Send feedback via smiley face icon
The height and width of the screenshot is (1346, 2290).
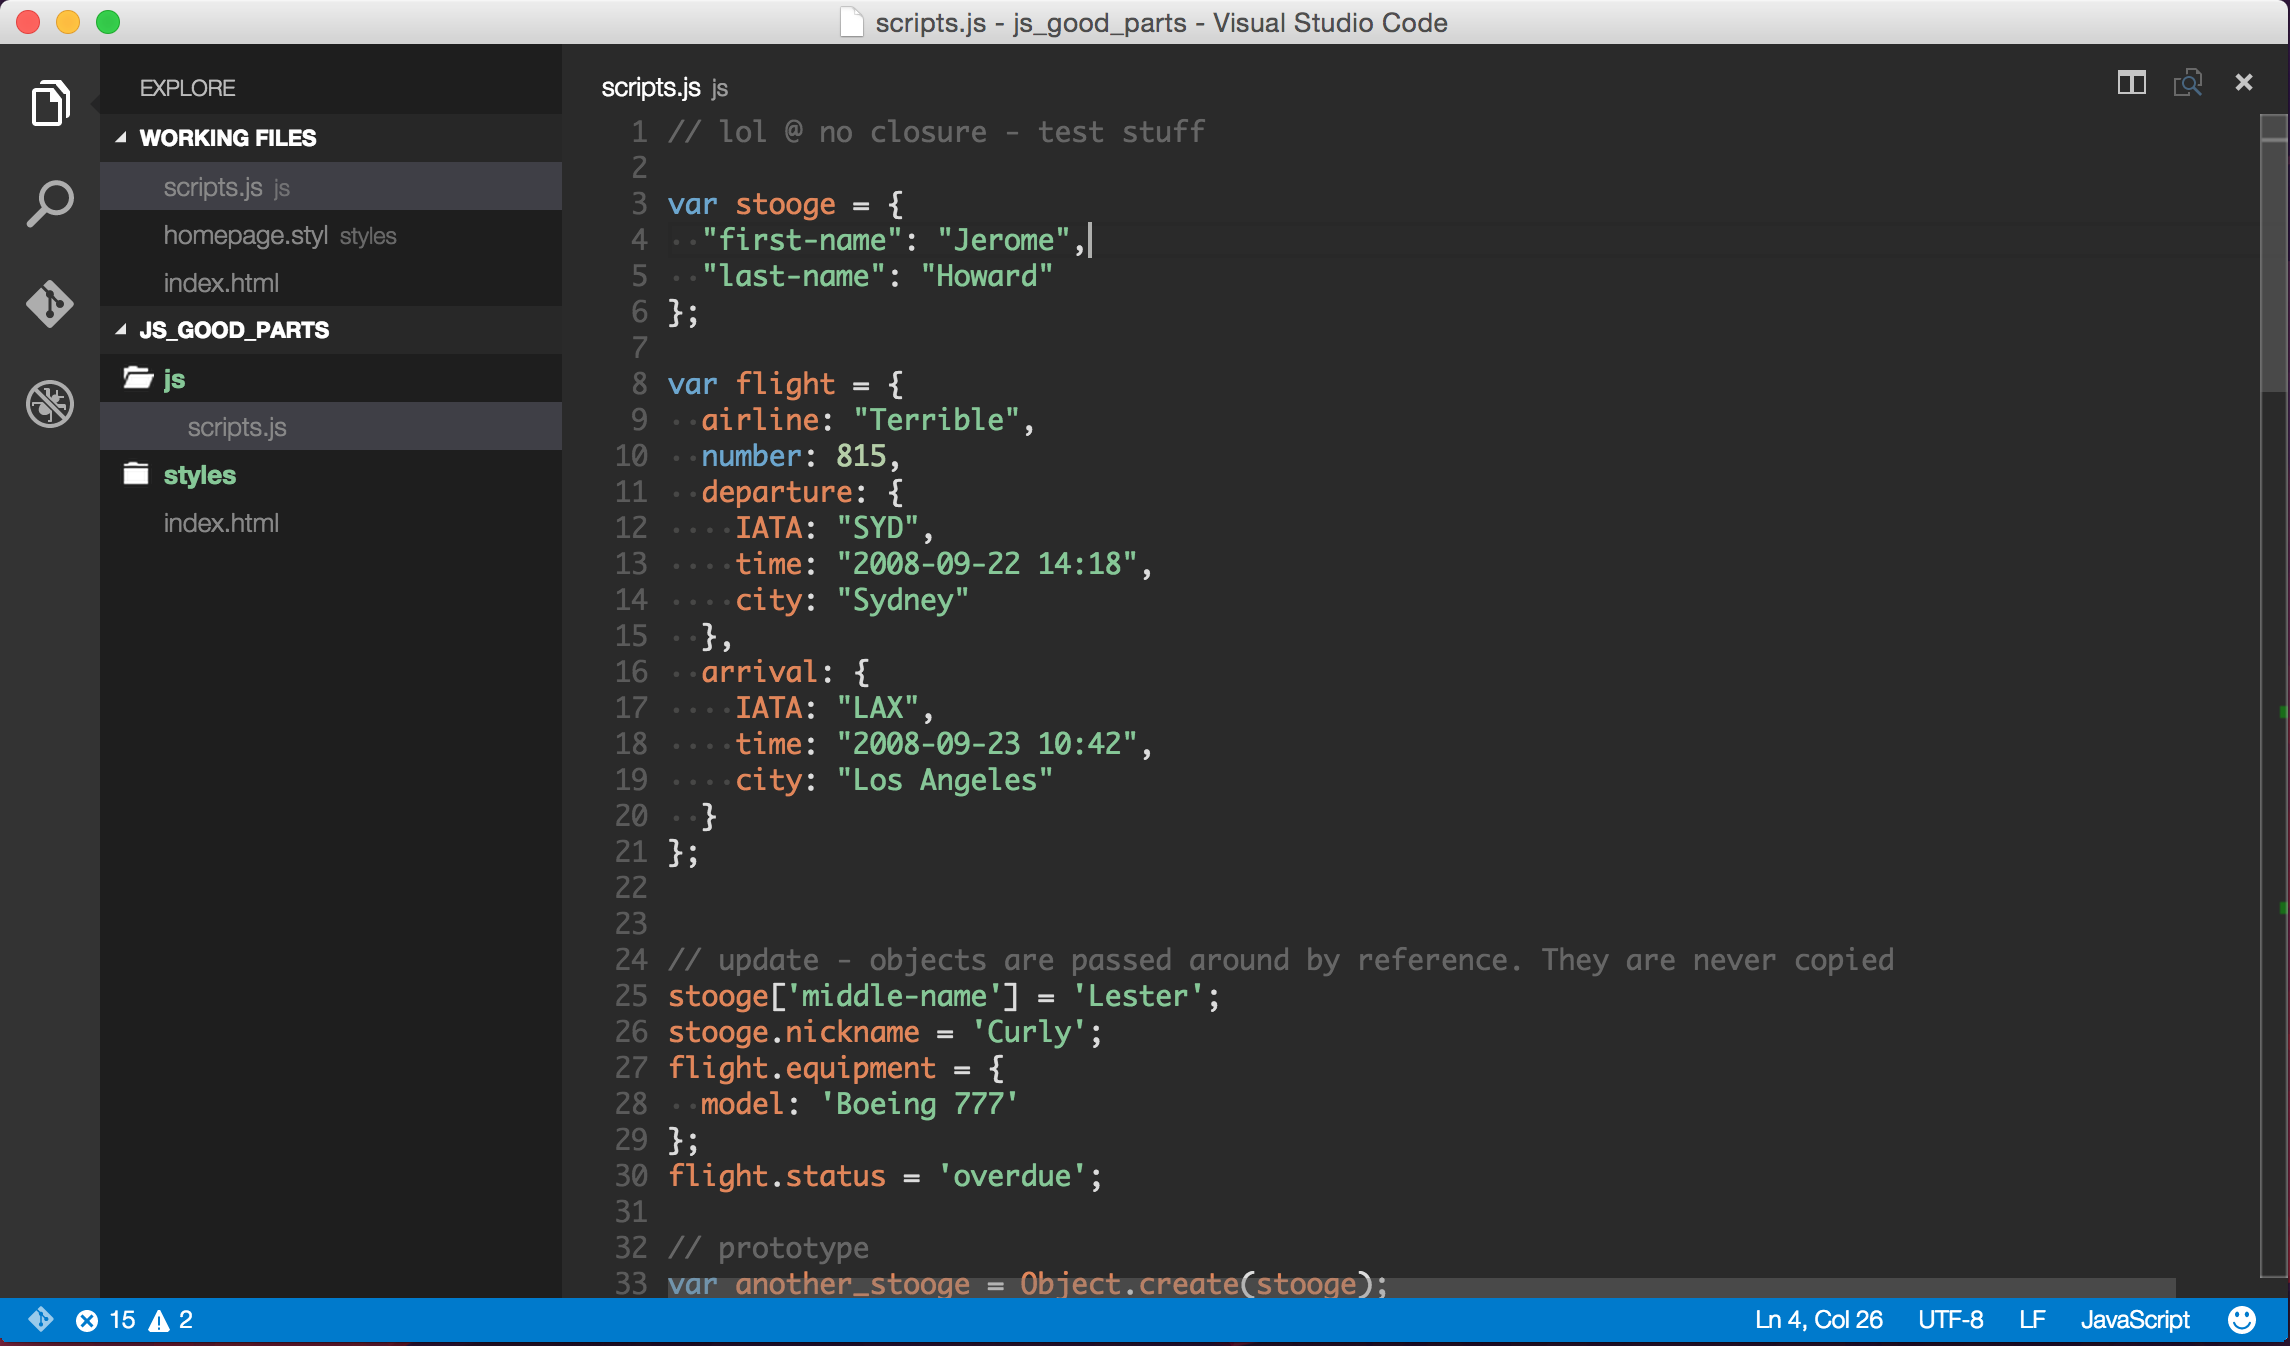click(x=2242, y=1320)
